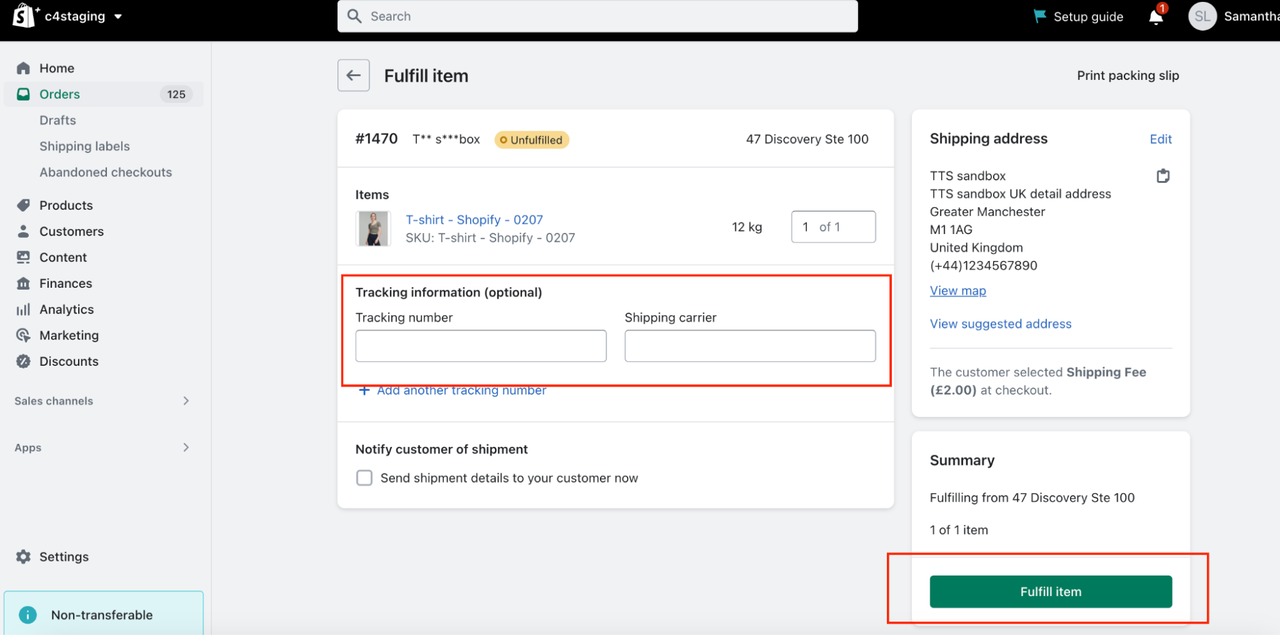Screen dimensions: 1280x635
Task: Click the notification bell icon
Action: tap(1156, 17)
